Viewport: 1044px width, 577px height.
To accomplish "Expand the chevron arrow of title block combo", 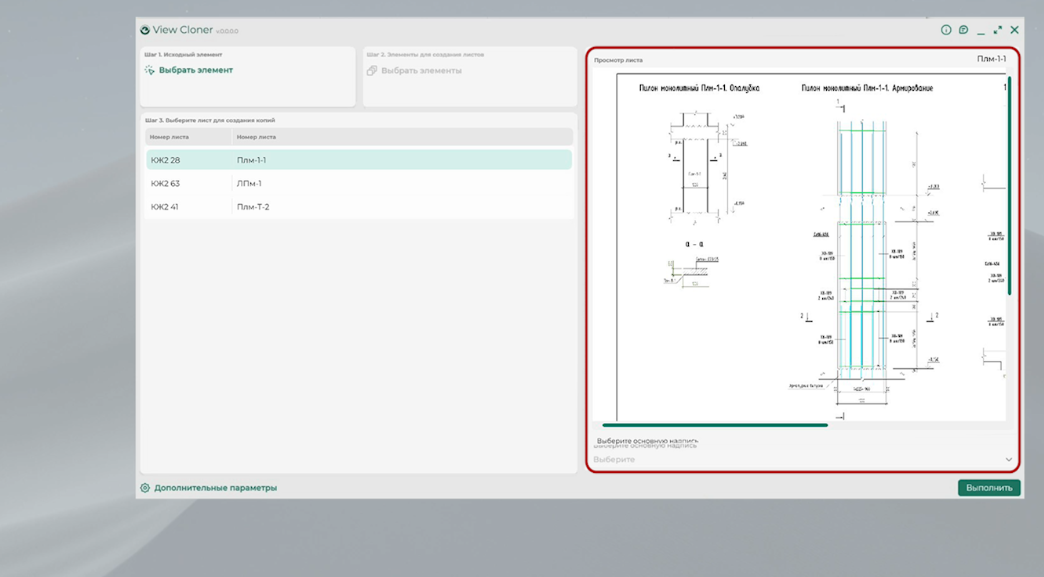I will point(1009,460).
